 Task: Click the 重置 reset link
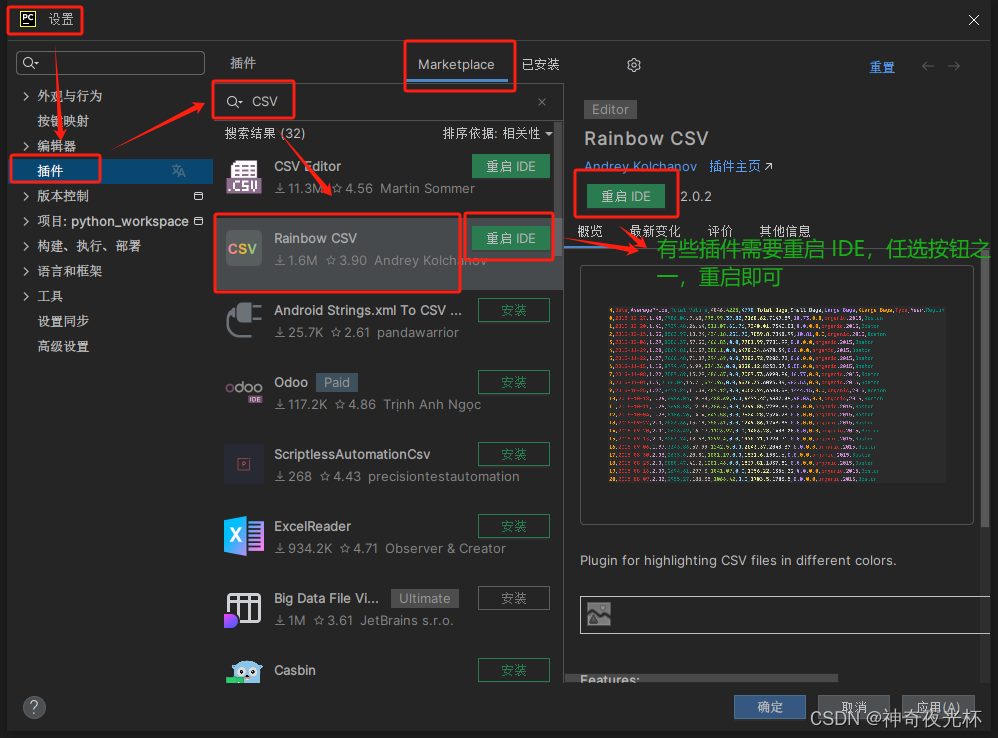[x=882, y=67]
